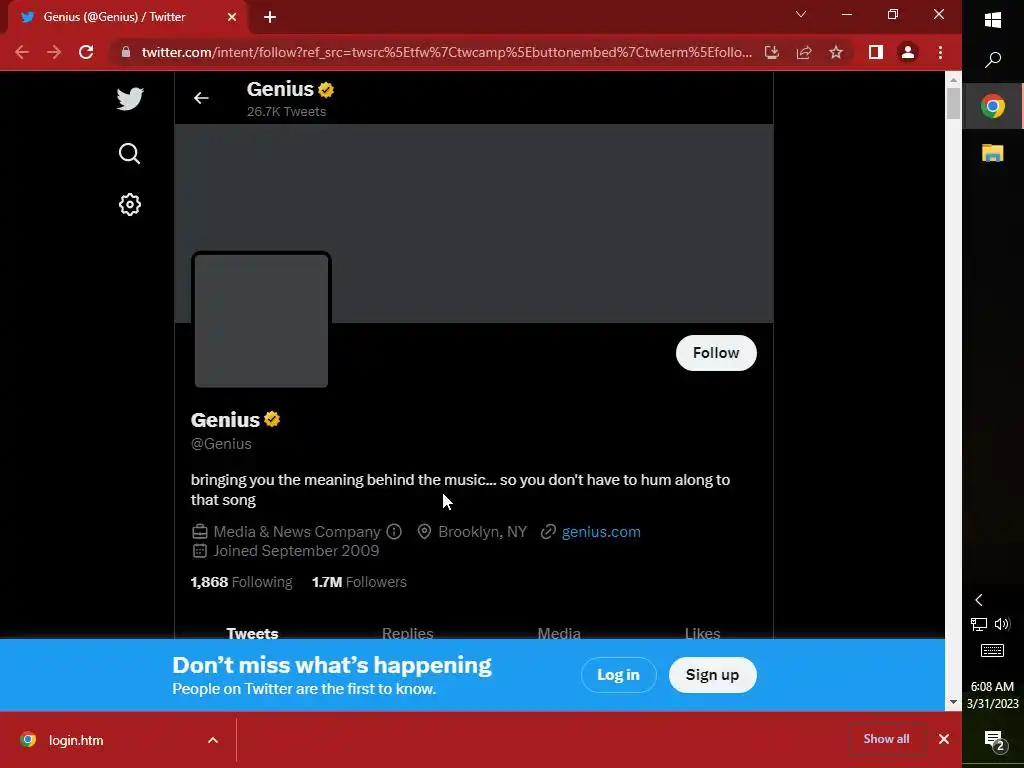This screenshot has width=1024, height=768.
Task: Click the install app icon in address bar
Action: (772, 52)
